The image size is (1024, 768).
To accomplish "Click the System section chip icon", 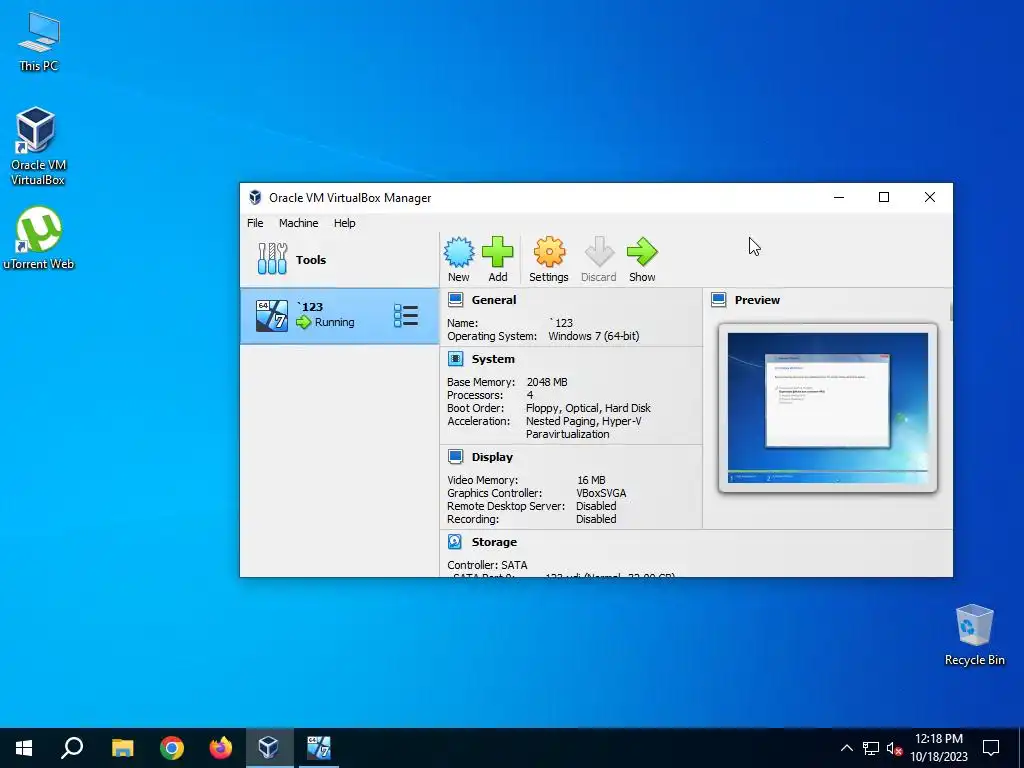I will point(456,359).
